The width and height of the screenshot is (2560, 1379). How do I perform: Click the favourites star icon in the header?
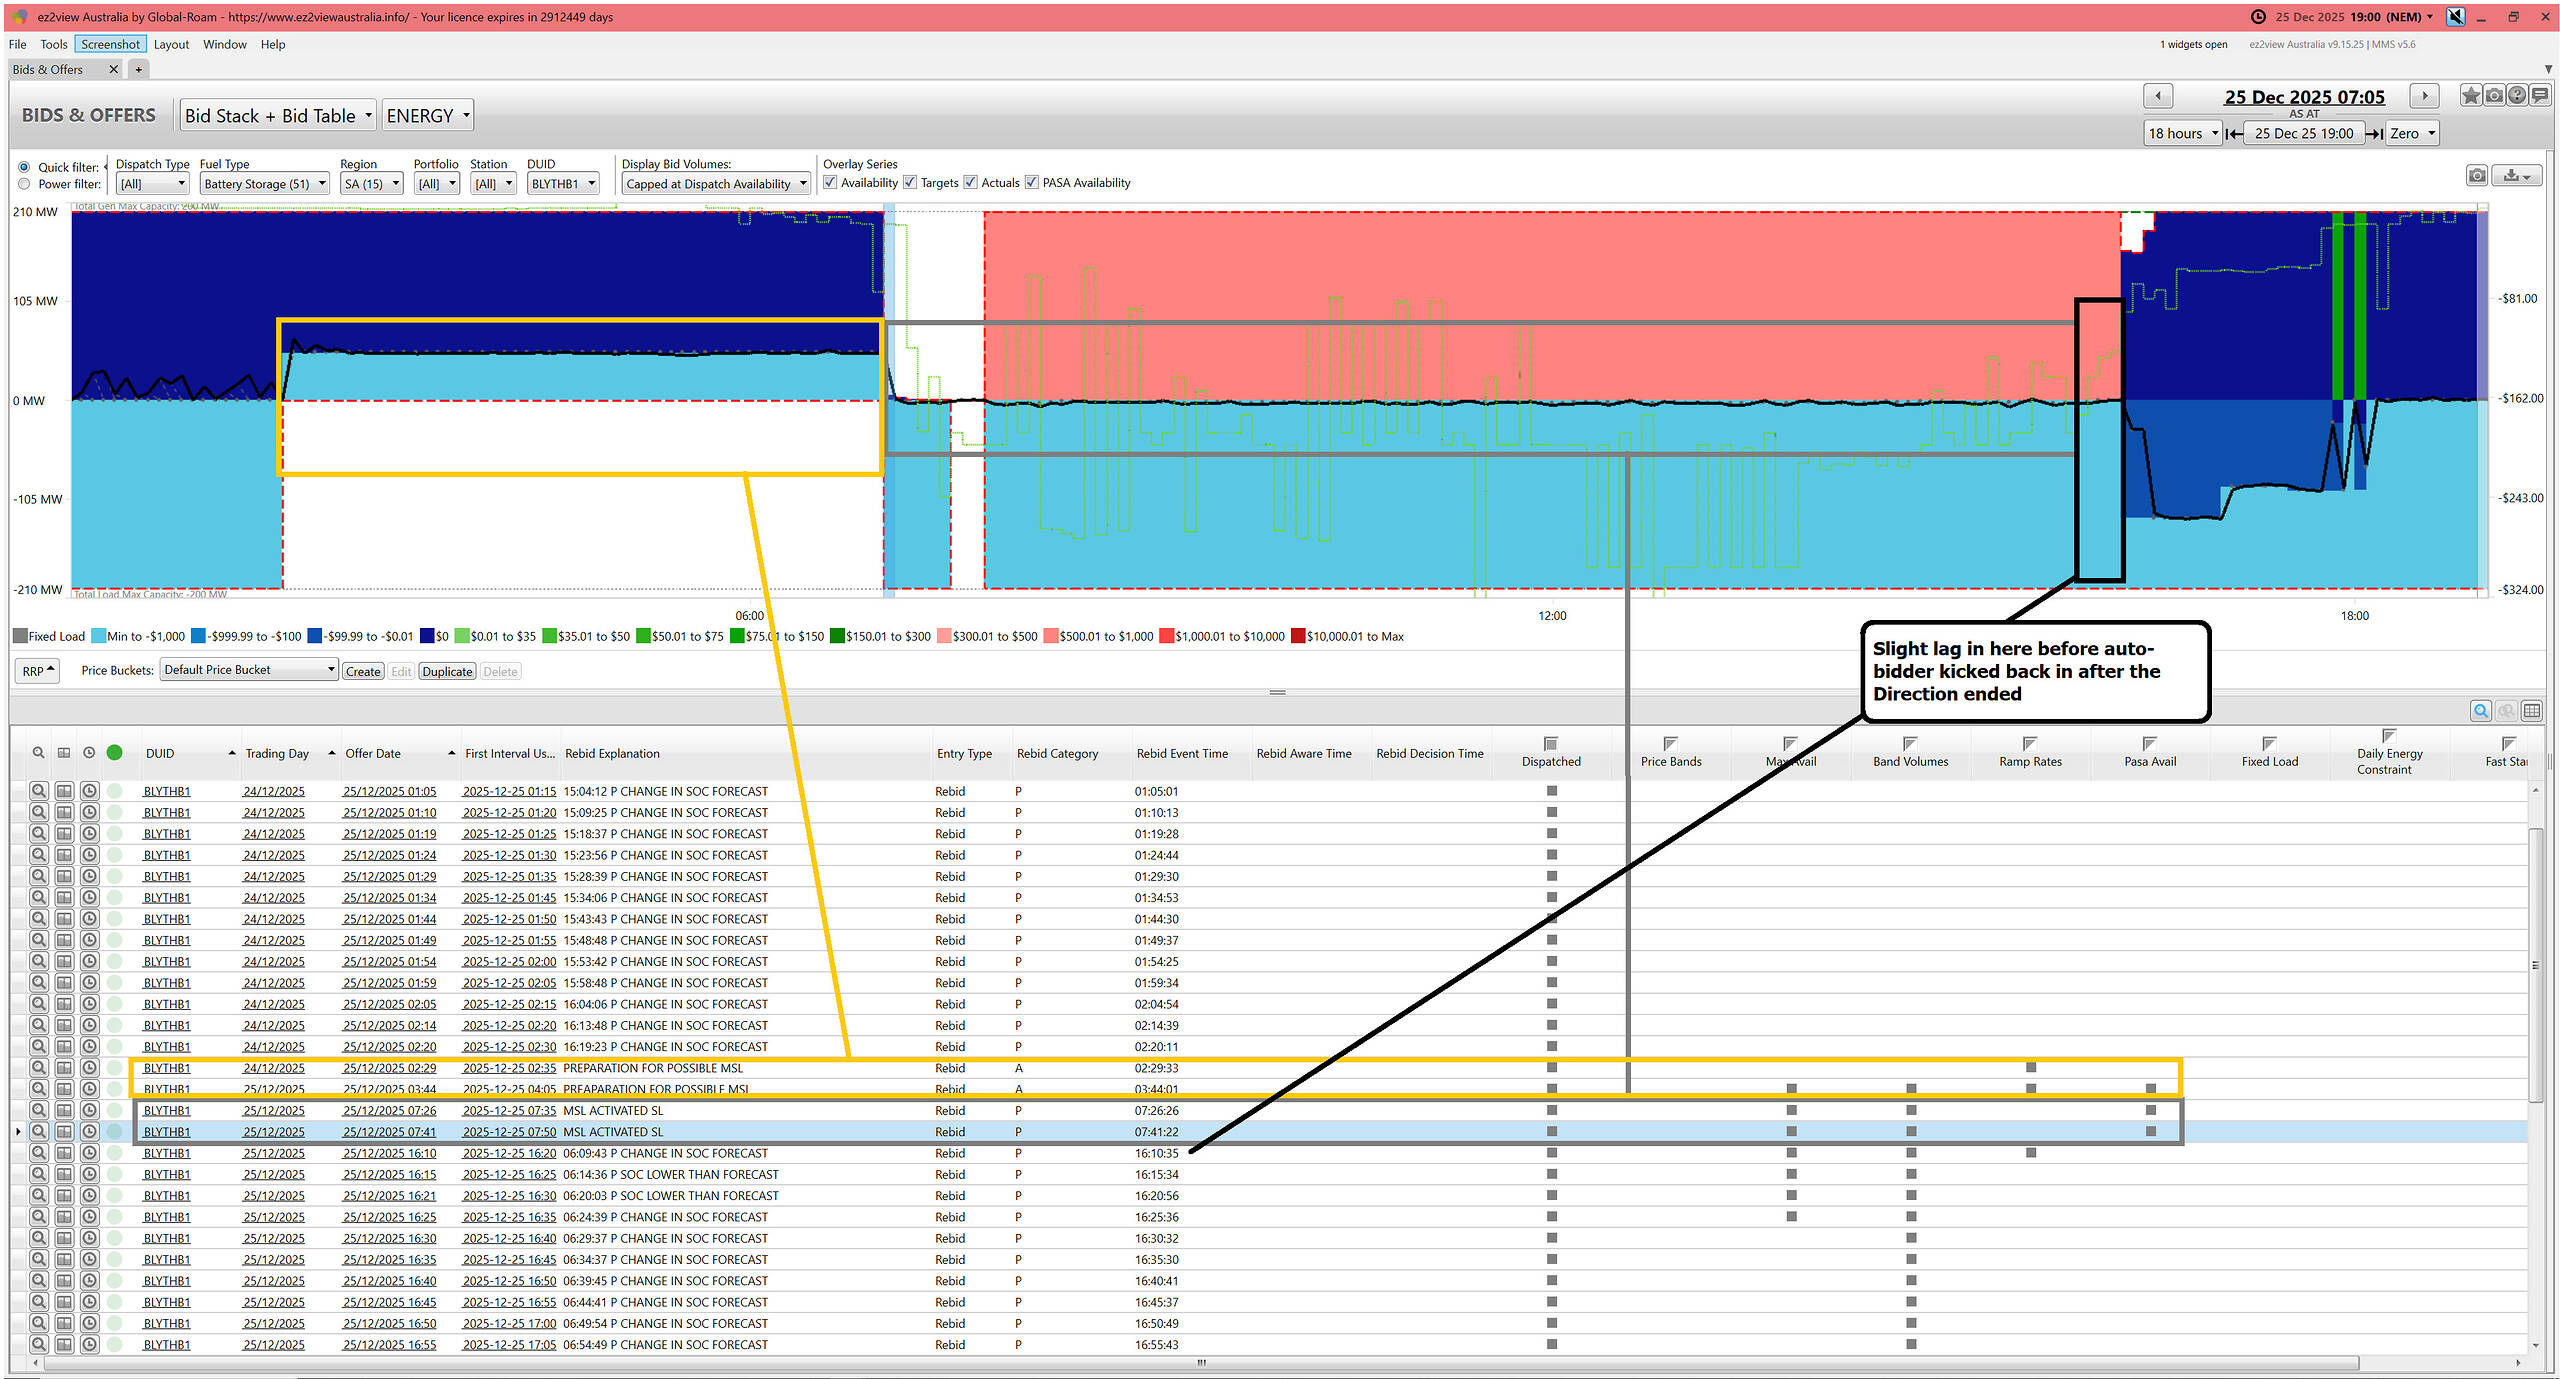2471,96
